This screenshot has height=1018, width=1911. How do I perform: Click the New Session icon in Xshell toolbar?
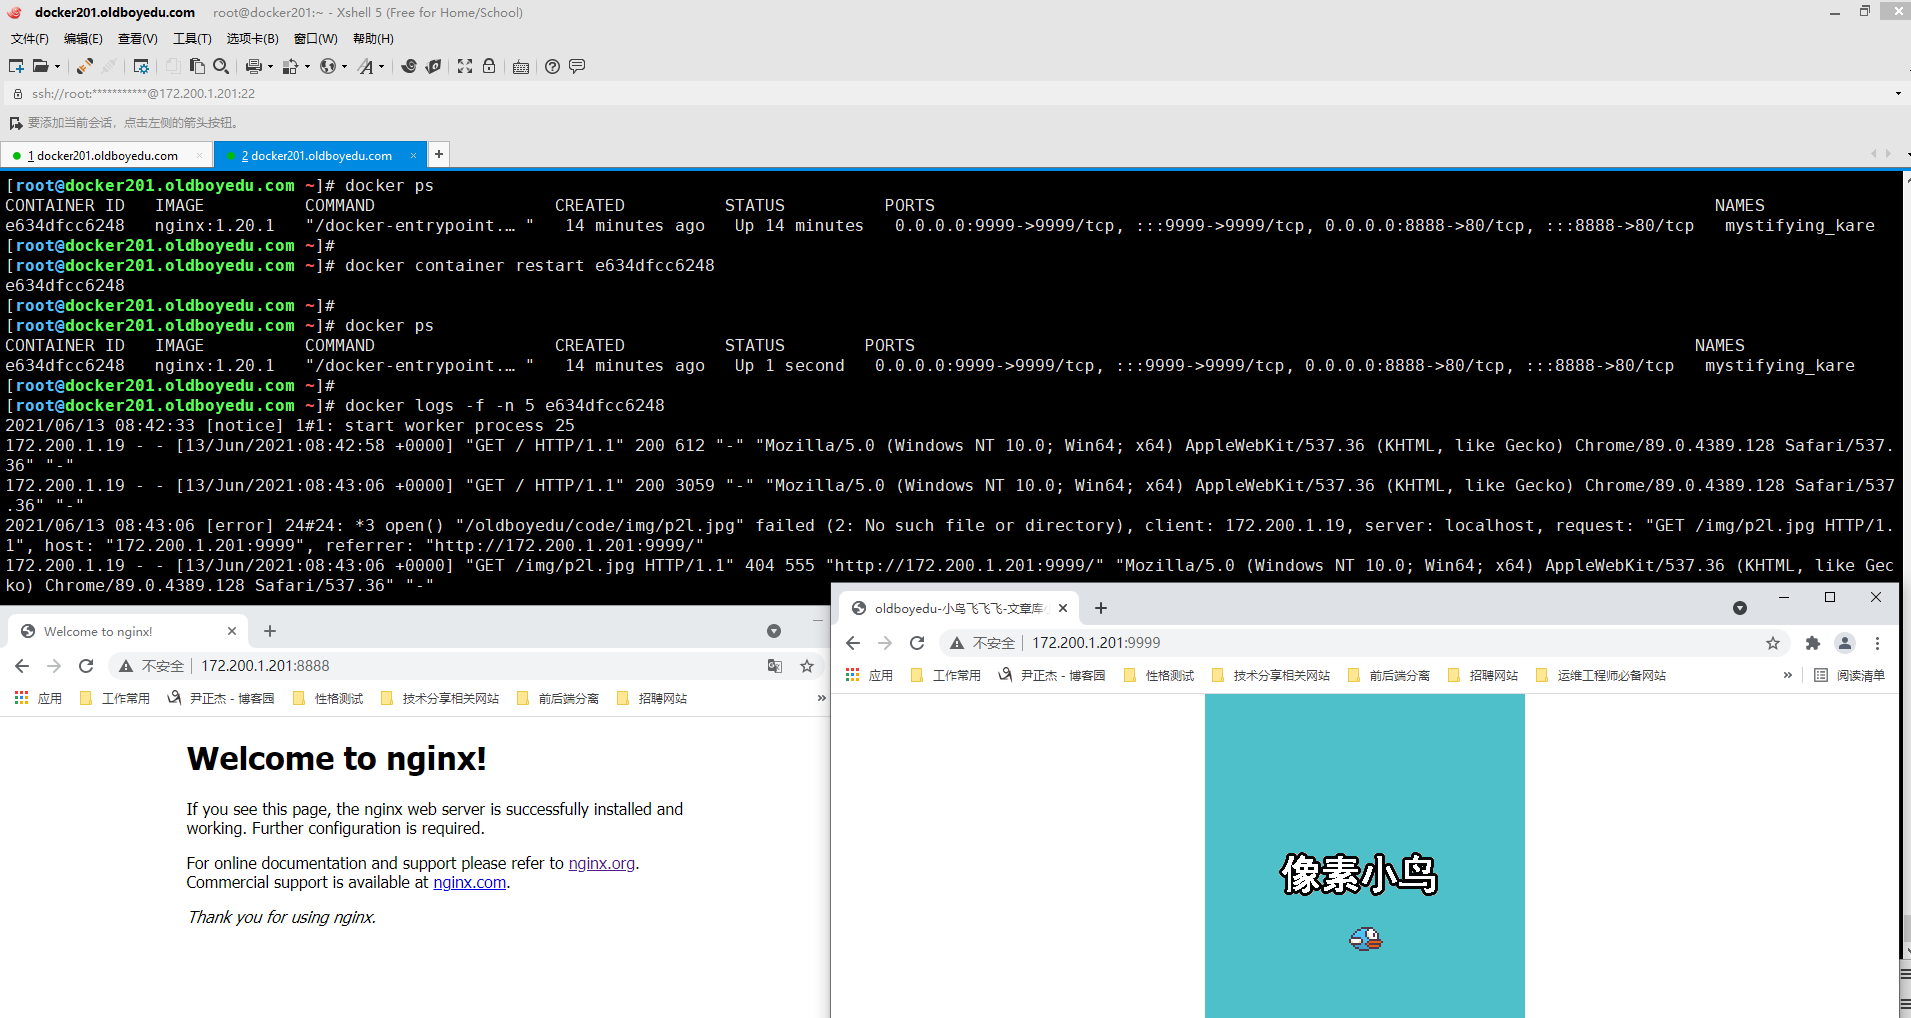coord(16,66)
